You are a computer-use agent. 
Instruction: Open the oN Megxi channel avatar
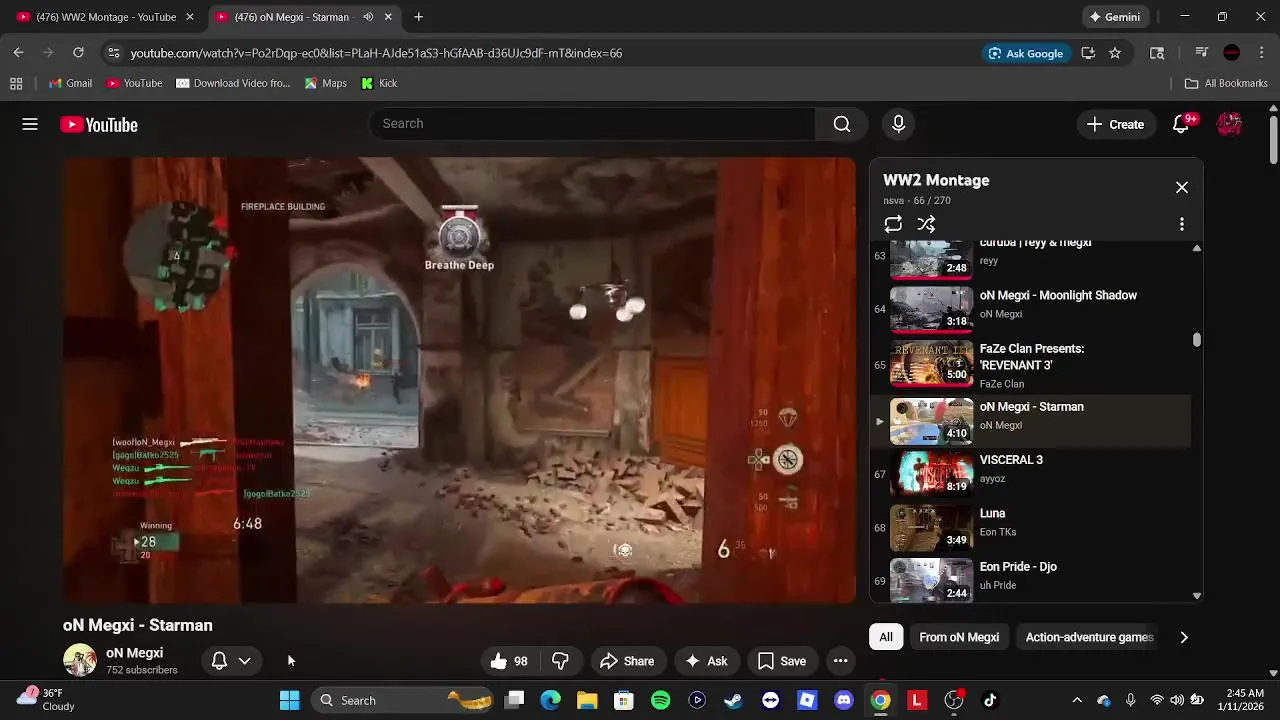(80, 661)
